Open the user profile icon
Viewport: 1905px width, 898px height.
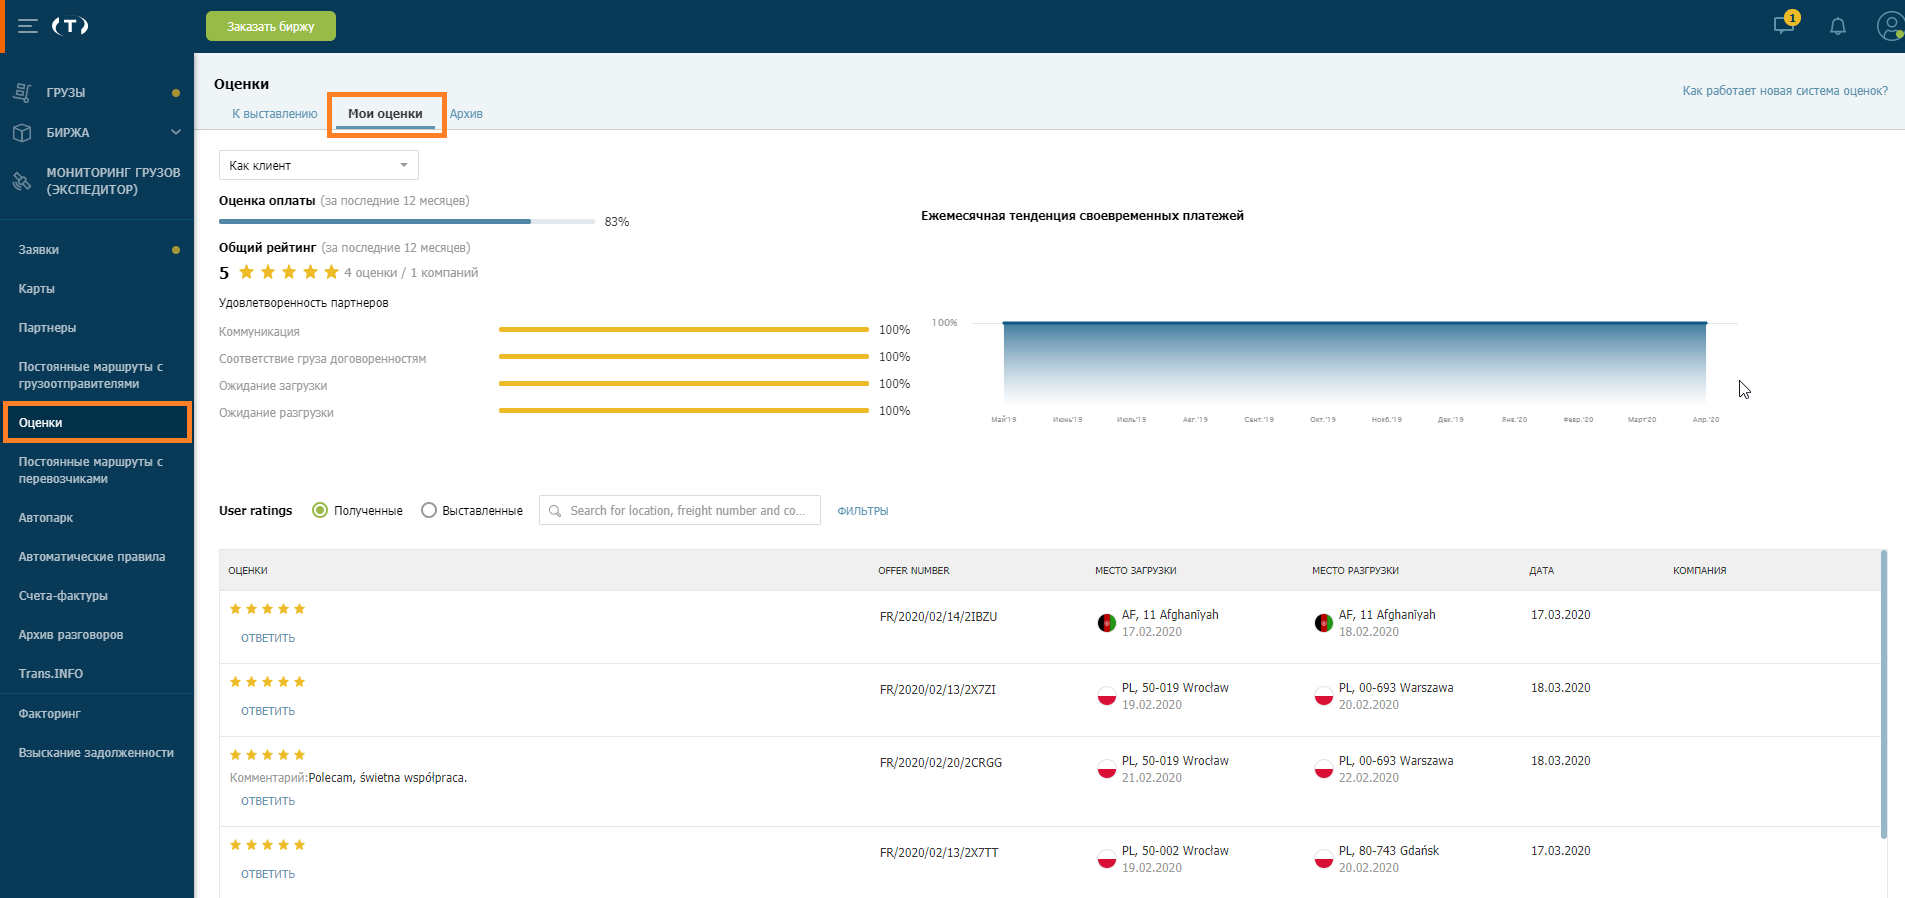click(x=1890, y=26)
